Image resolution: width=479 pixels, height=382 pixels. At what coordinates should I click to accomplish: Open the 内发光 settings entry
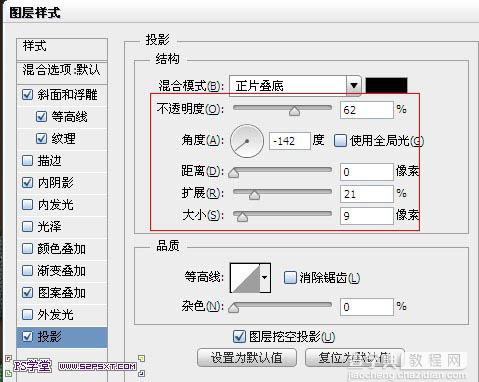tap(55, 205)
